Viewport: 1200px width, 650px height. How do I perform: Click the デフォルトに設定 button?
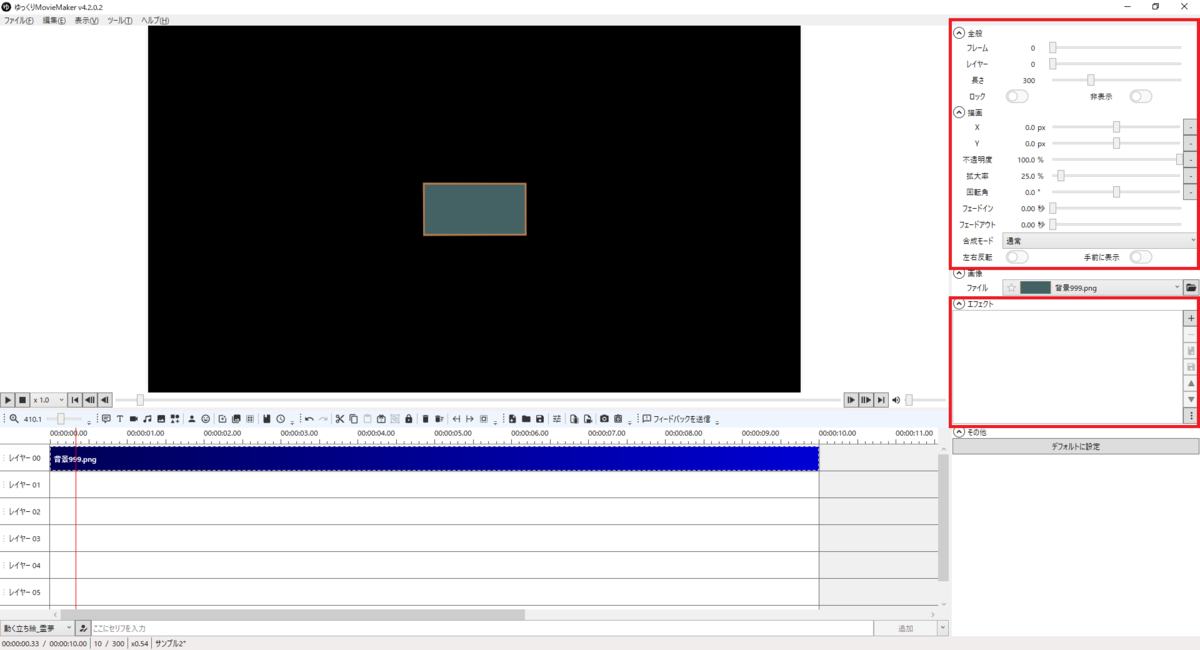pos(1075,447)
